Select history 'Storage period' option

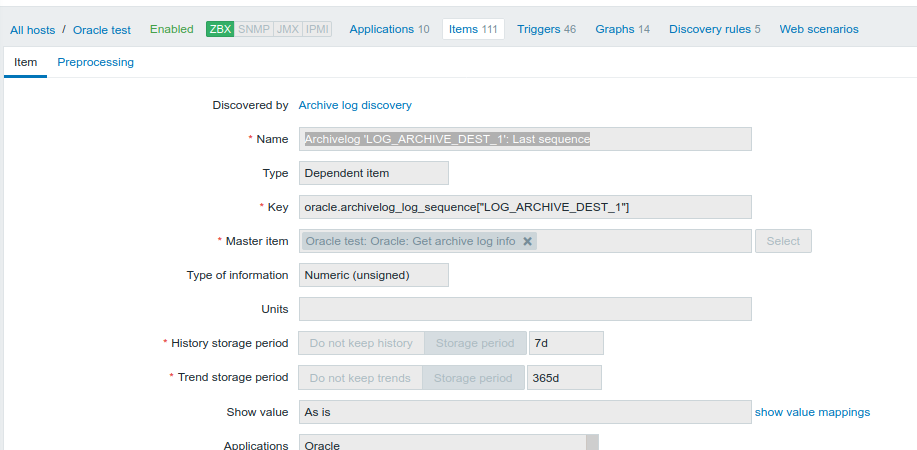[475, 343]
